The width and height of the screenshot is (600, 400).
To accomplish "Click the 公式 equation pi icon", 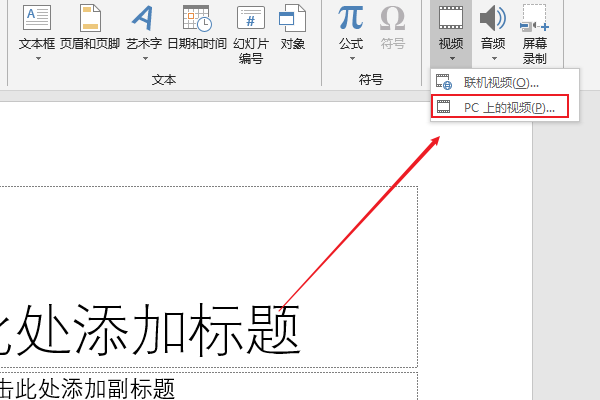I will (x=351, y=17).
